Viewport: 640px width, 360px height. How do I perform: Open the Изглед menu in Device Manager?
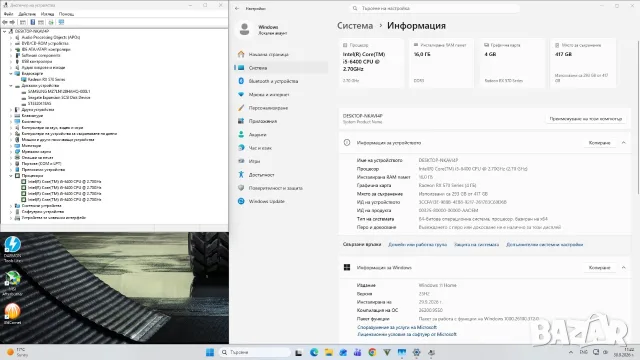[47, 14]
